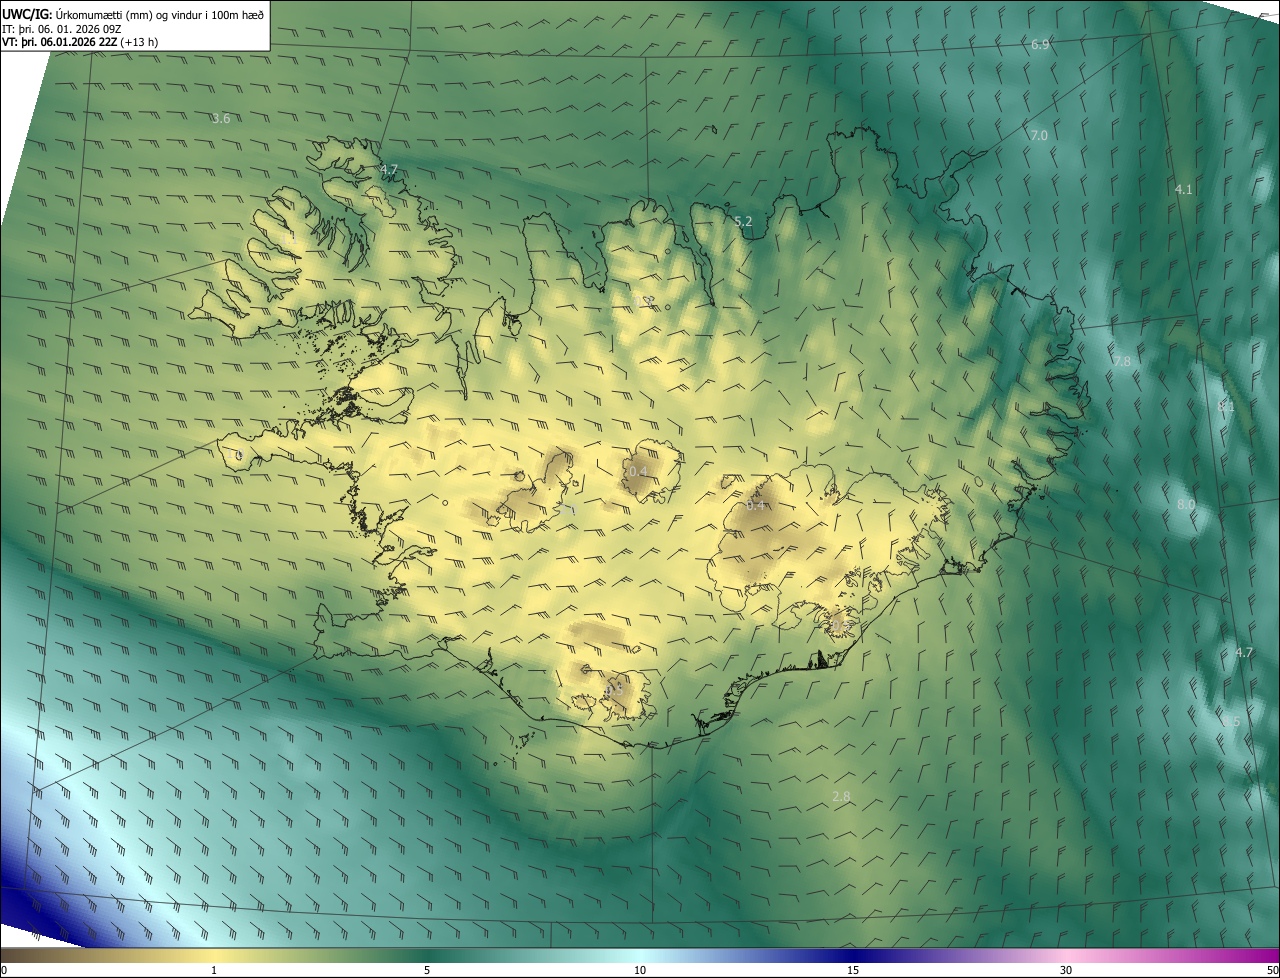Click the 8.0 value east of Iceland

pos(1186,505)
